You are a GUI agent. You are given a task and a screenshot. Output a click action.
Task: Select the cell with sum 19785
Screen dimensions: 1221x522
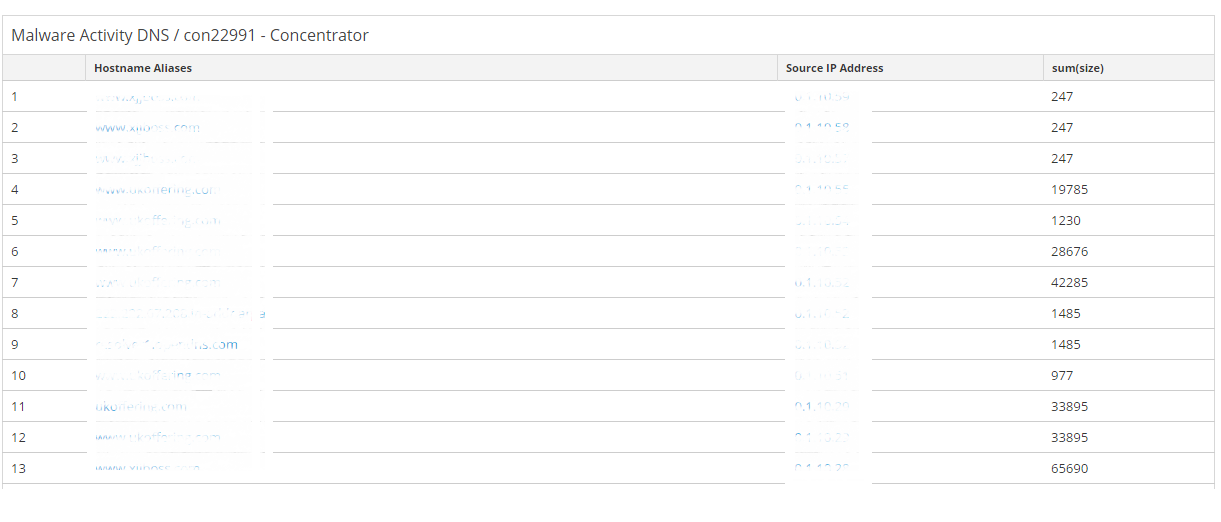1069,190
